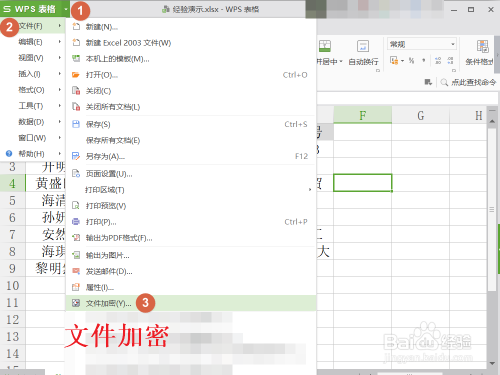
Task: Expand the 打印区域(T) submenu arrow
Action: [x=310, y=190]
